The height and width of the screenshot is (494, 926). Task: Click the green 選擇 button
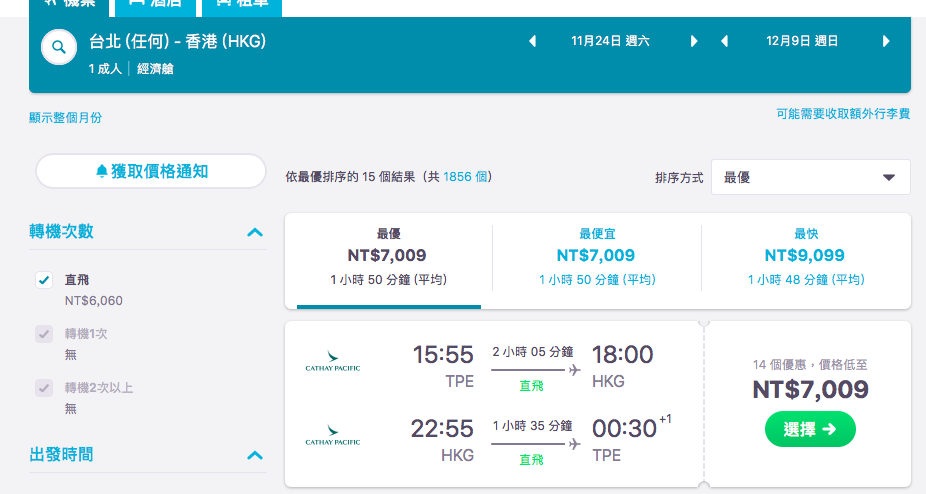810,429
